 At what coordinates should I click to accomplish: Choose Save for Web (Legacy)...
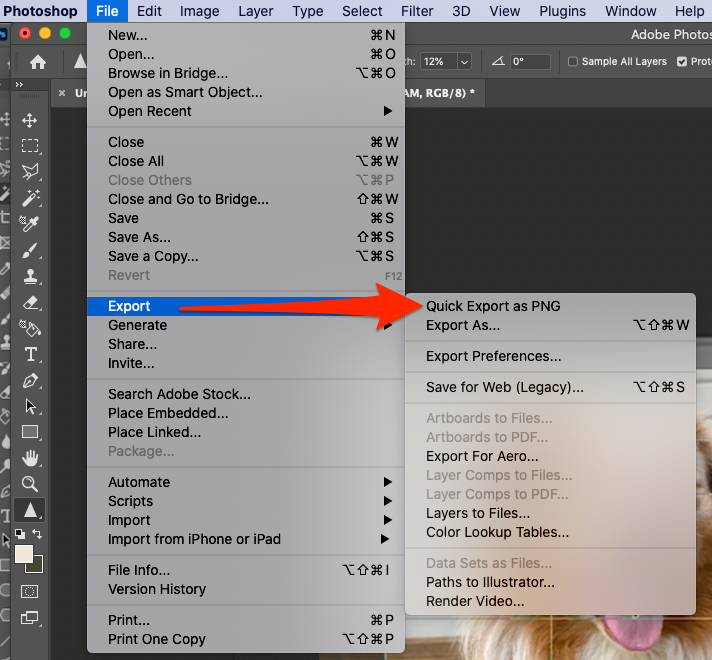coord(550,387)
